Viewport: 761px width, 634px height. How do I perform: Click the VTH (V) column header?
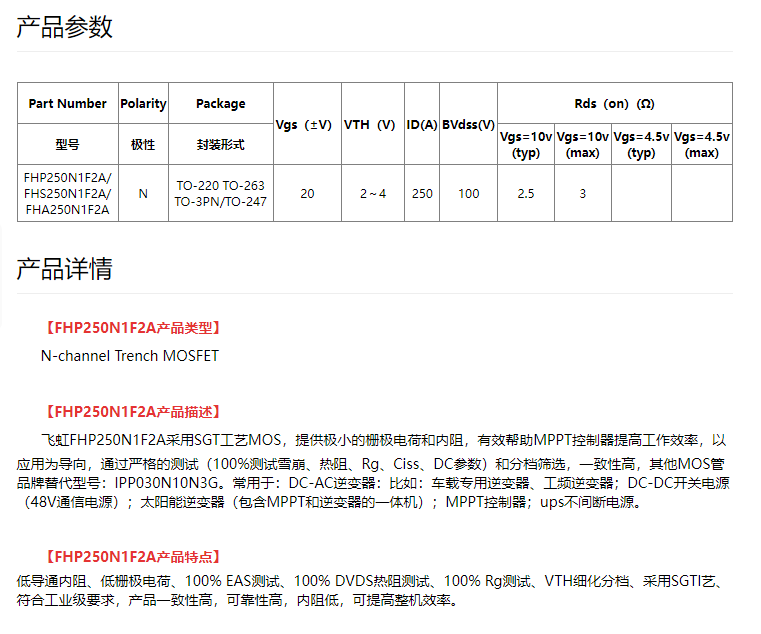pyautogui.click(x=371, y=124)
